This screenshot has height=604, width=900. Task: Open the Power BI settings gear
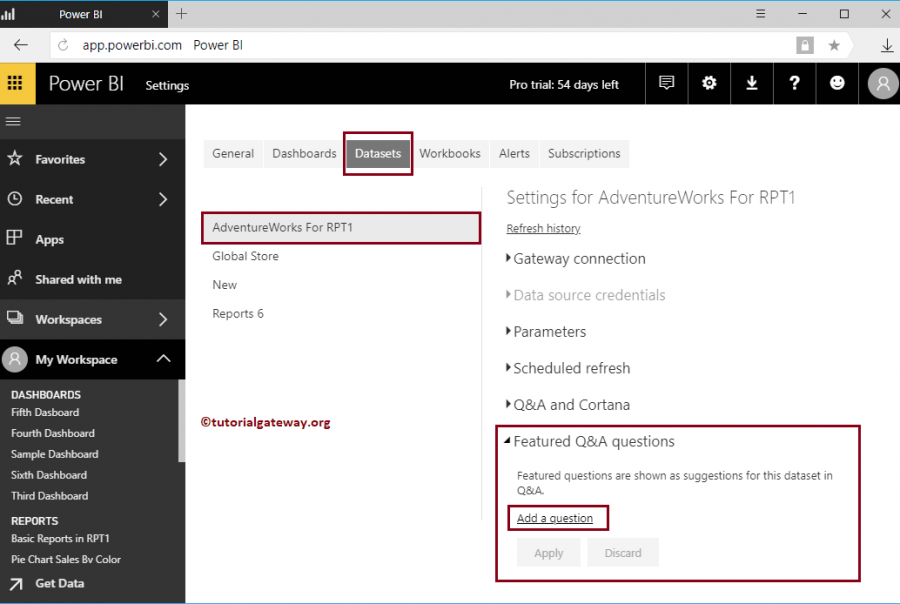709,83
